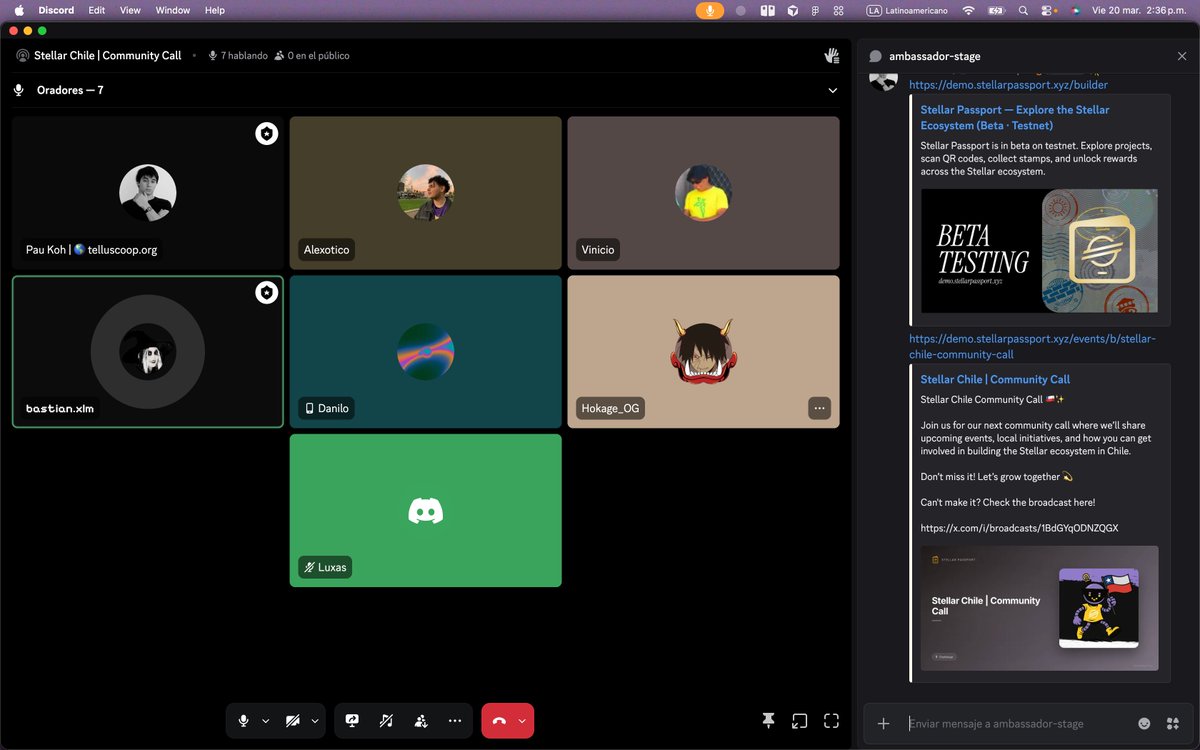
Task: Click the 0 en el público indicator
Action: (x=312, y=56)
